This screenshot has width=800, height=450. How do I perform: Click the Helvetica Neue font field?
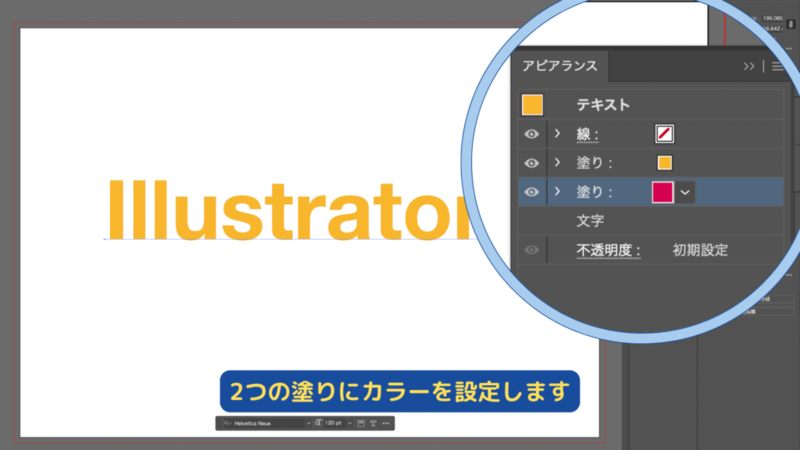pyautogui.click(x=266, y=423)
